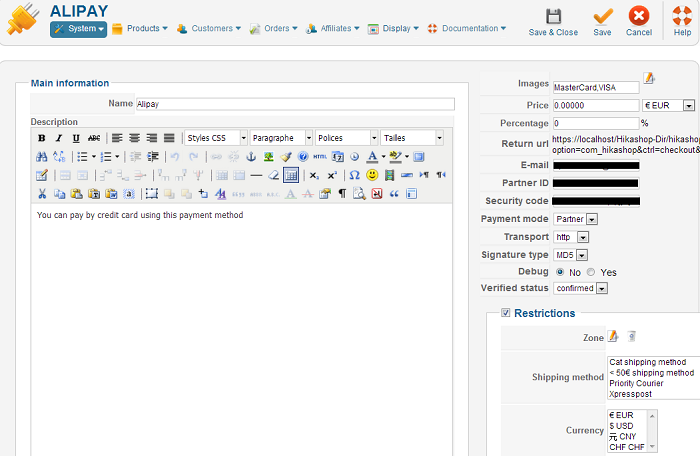Align text left in editor

point(117,138)
